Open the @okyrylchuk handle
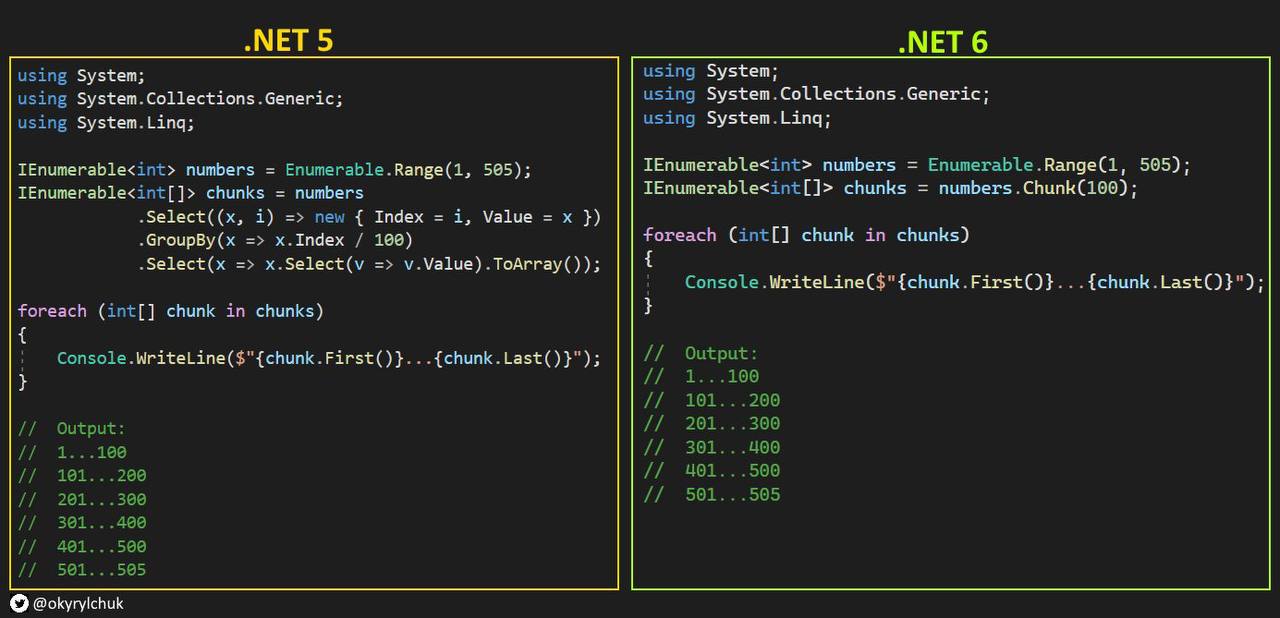Viewport: 1280px width, 618px height. [78, 603]
